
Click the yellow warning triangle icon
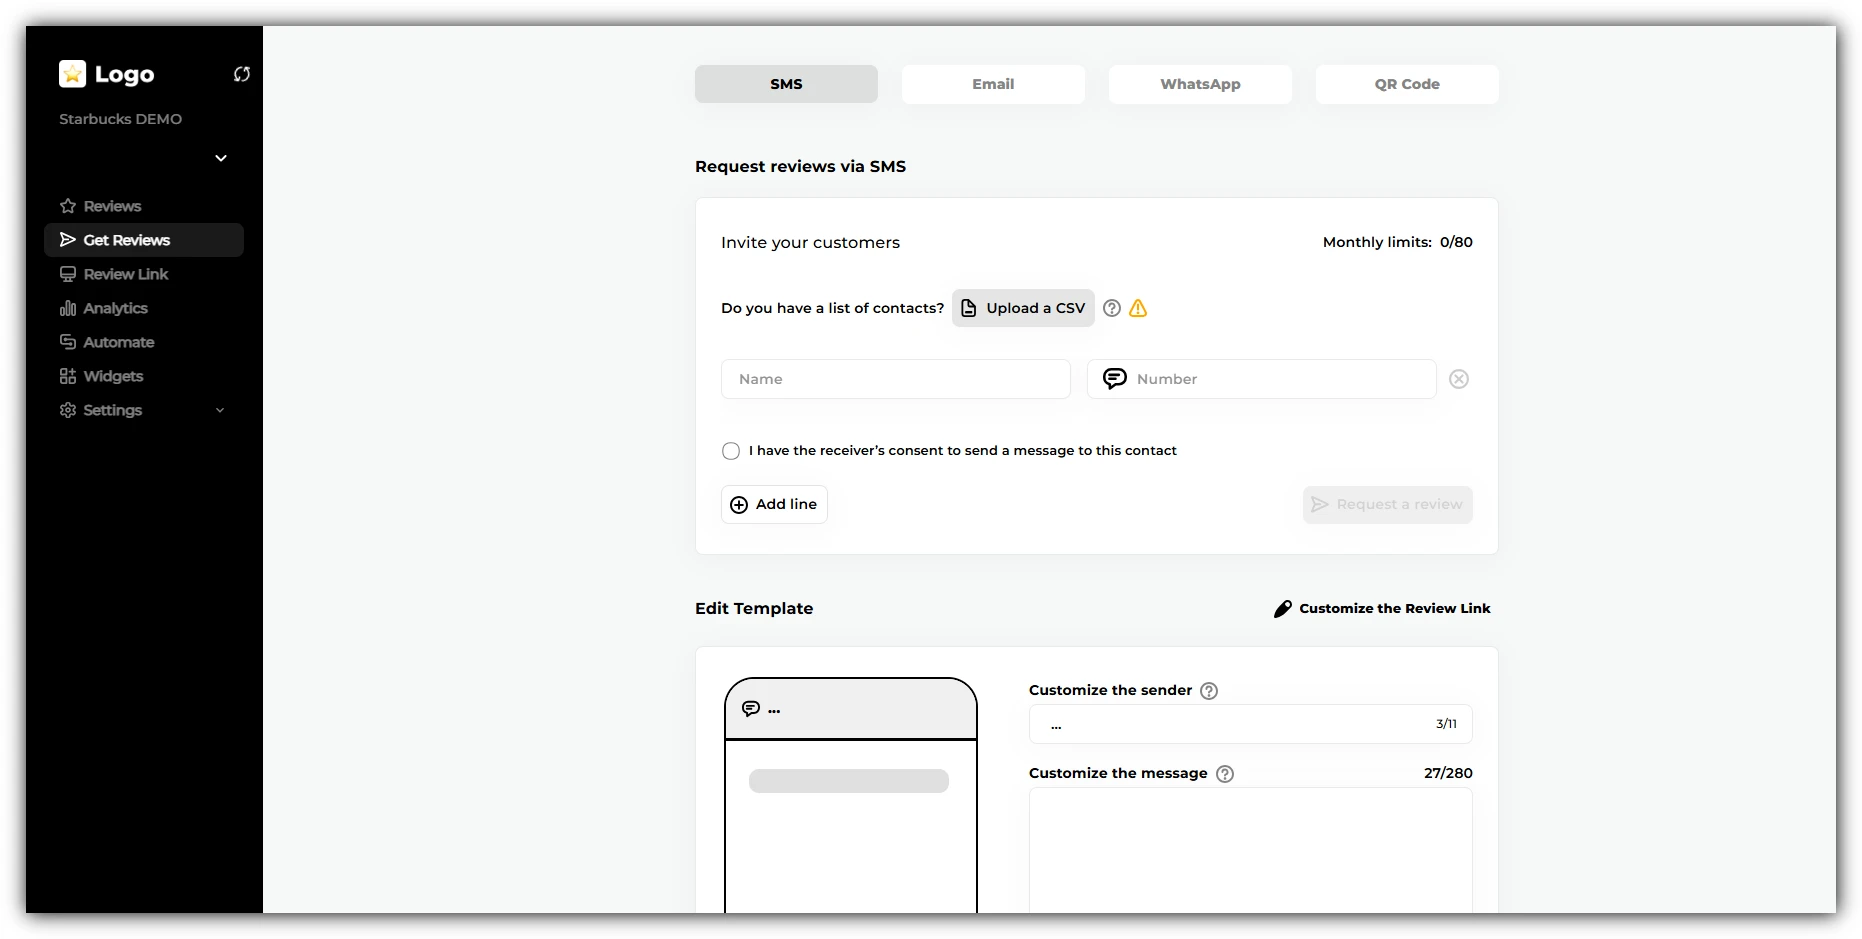pos(1138,308)
